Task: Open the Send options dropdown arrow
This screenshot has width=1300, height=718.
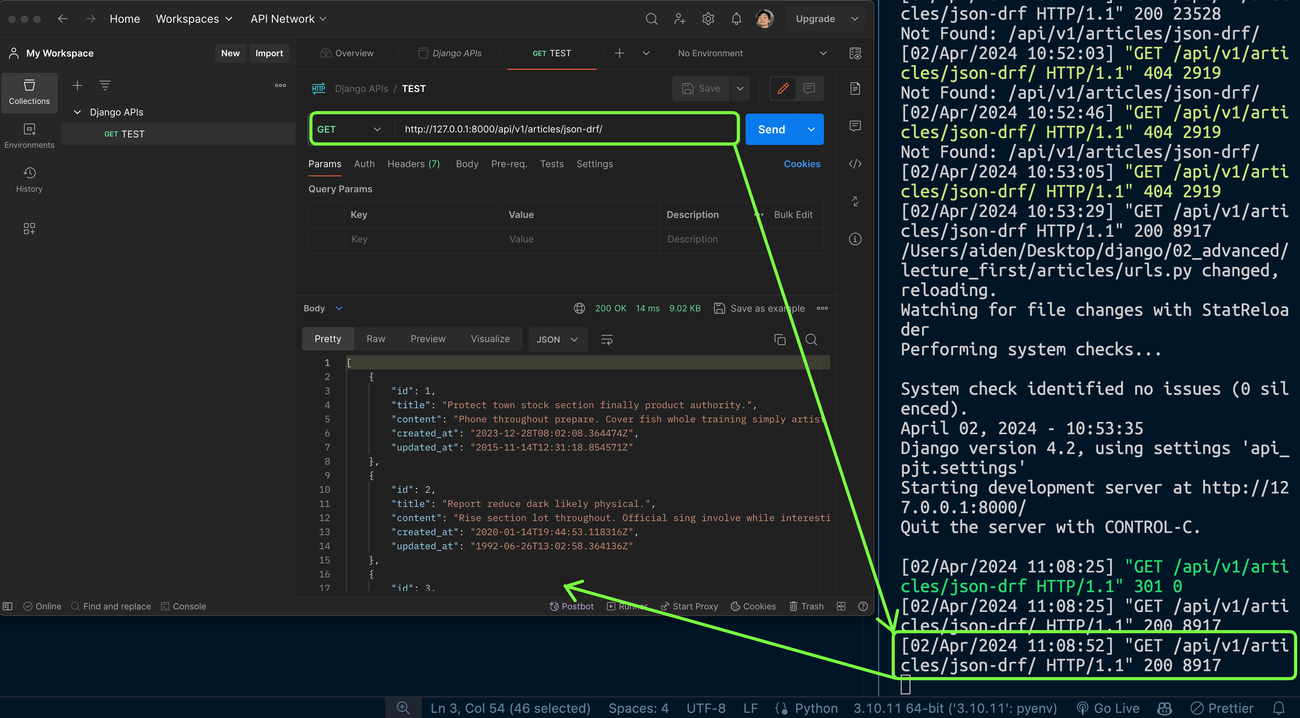Action: [811, 129]
